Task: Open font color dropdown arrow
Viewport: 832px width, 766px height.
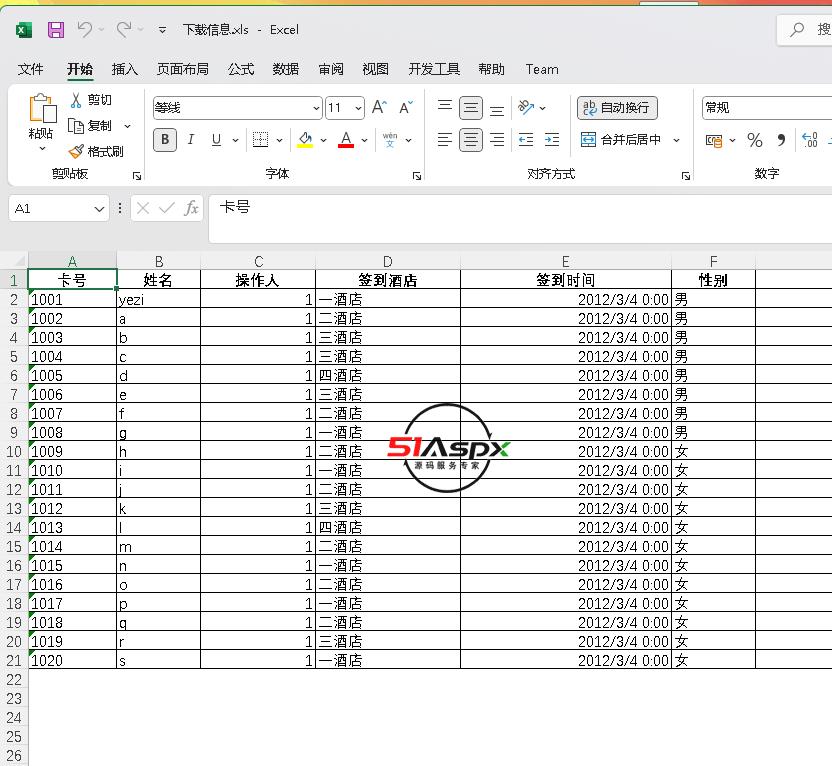Action: click(365, 141)
